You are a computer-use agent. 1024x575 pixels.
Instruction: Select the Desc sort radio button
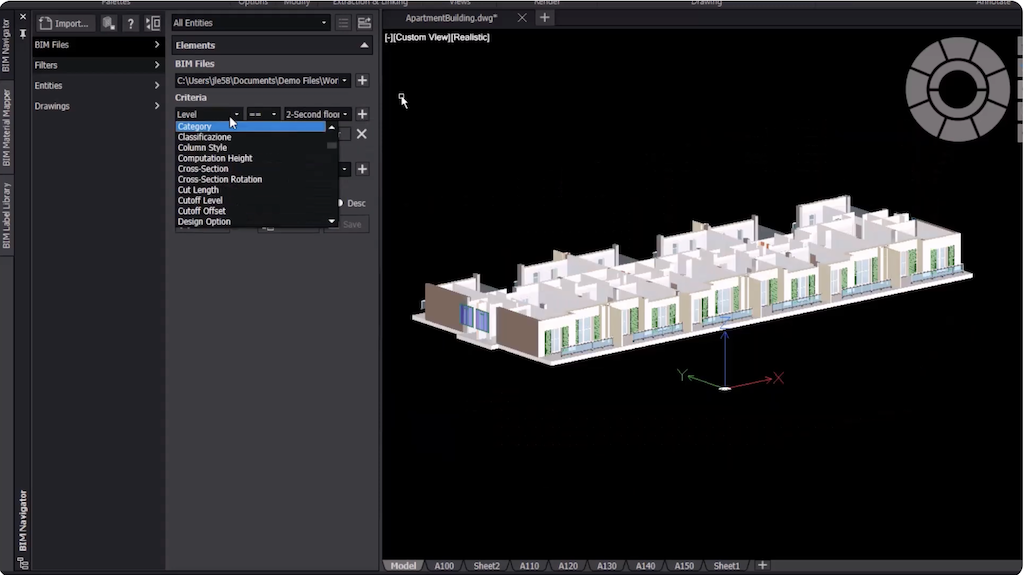[340, 203]
